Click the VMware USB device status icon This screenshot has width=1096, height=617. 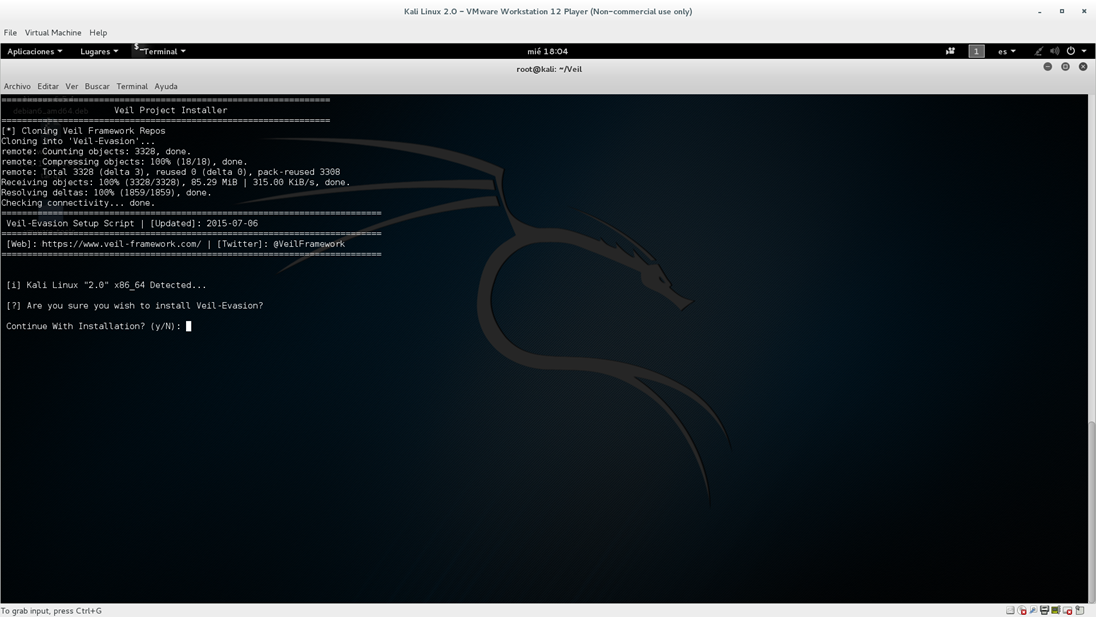[x=1033, y=610]
